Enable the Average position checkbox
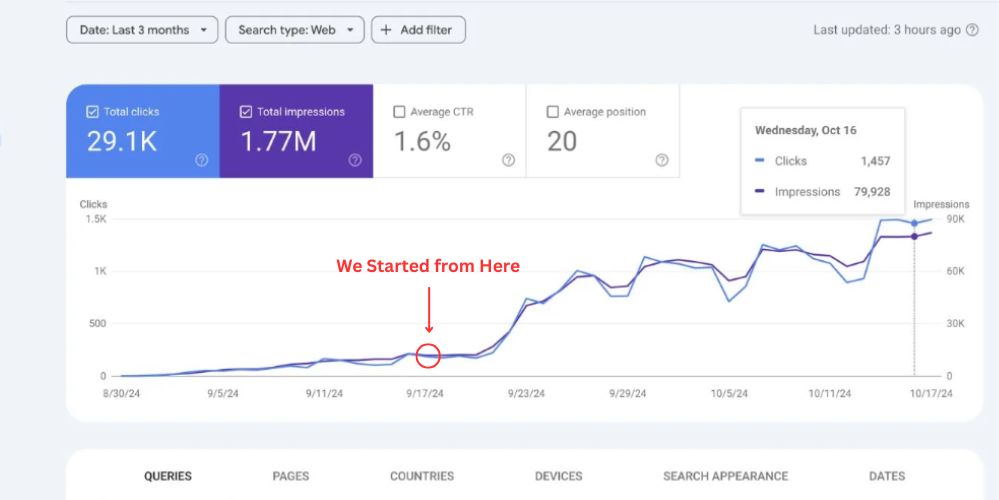Screen dimensions: 999x500 (553, 112)
